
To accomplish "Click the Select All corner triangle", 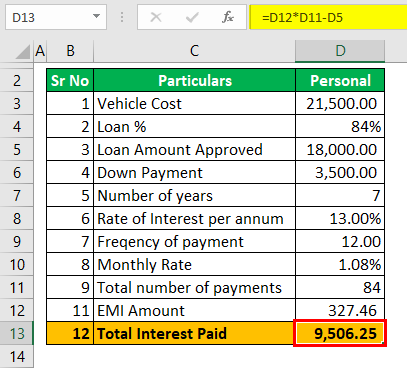I will [23, 52].
